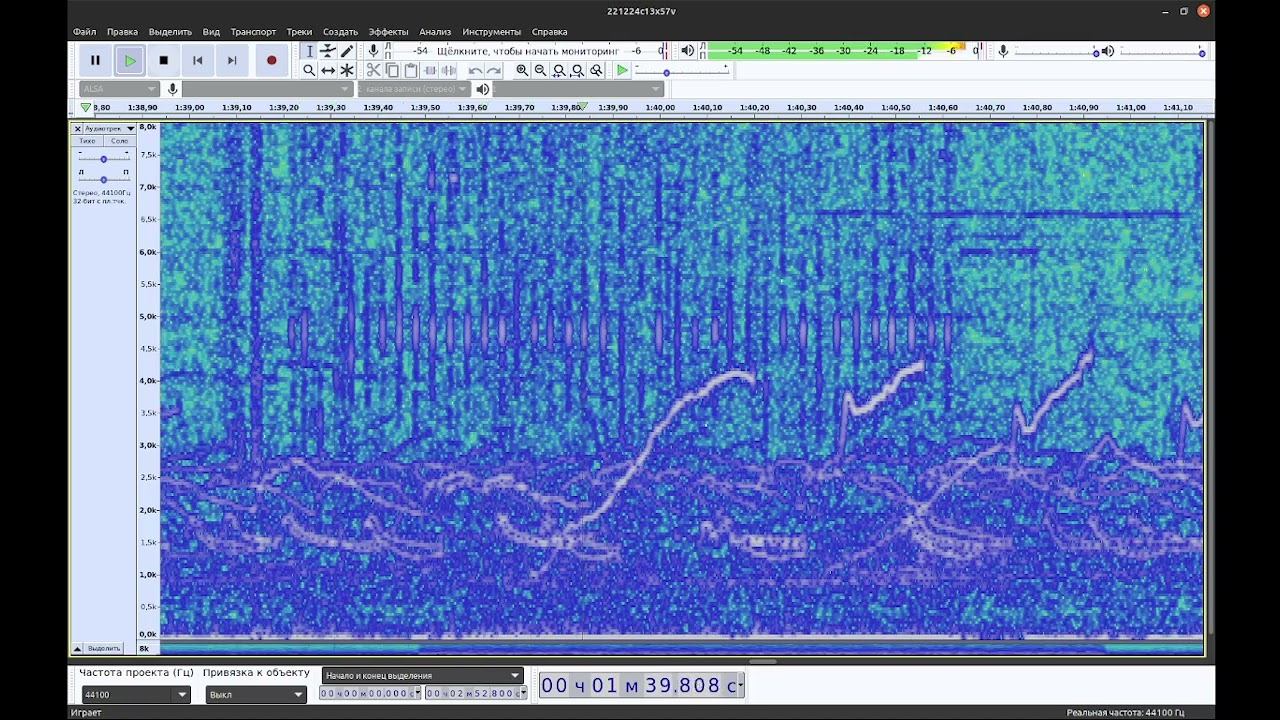Adjust the track gain slider
The width and height of the screenshot is (1280, 720).
103,159
